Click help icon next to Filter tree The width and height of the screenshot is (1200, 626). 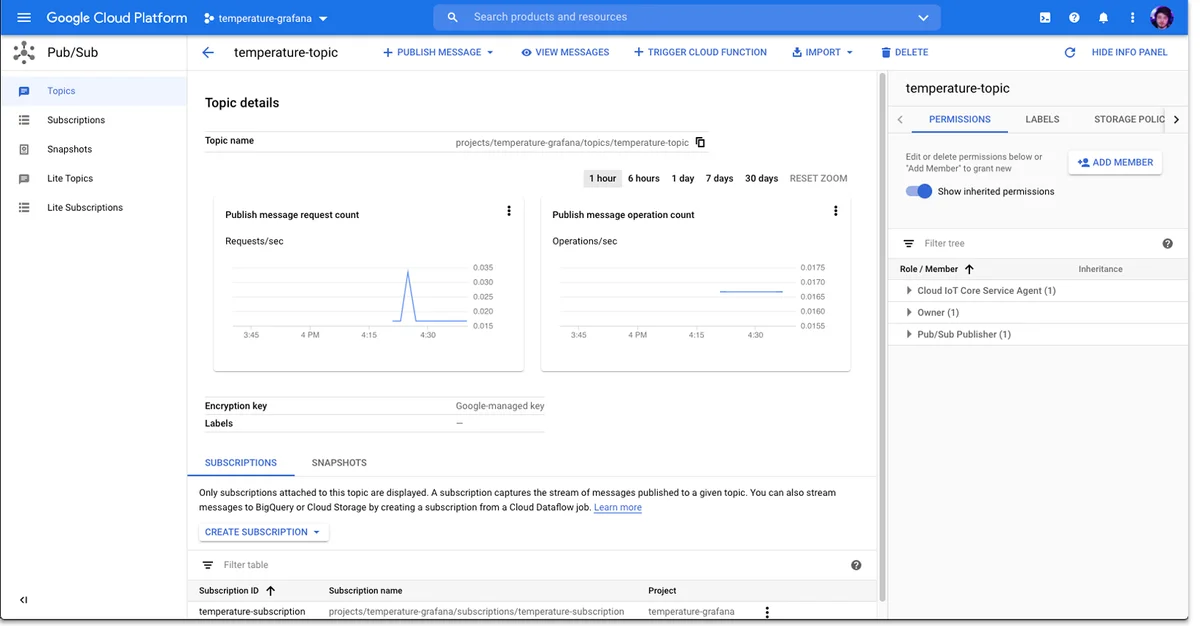[1167, 244]
